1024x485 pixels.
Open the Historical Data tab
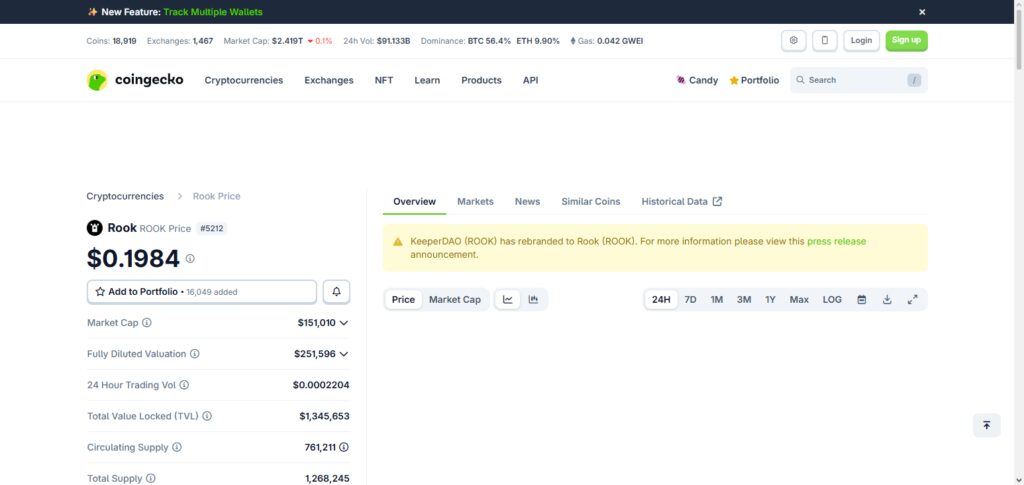pyautogui.click(x=681, y=202)
